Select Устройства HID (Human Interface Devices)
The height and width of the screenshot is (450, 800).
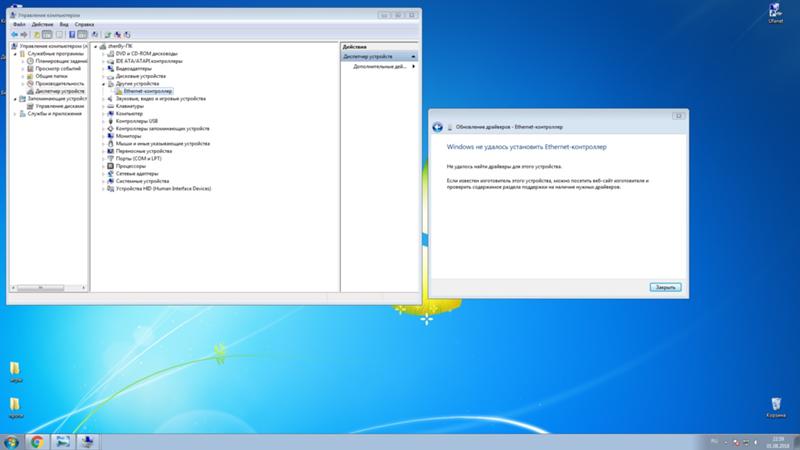click(163, 188)
